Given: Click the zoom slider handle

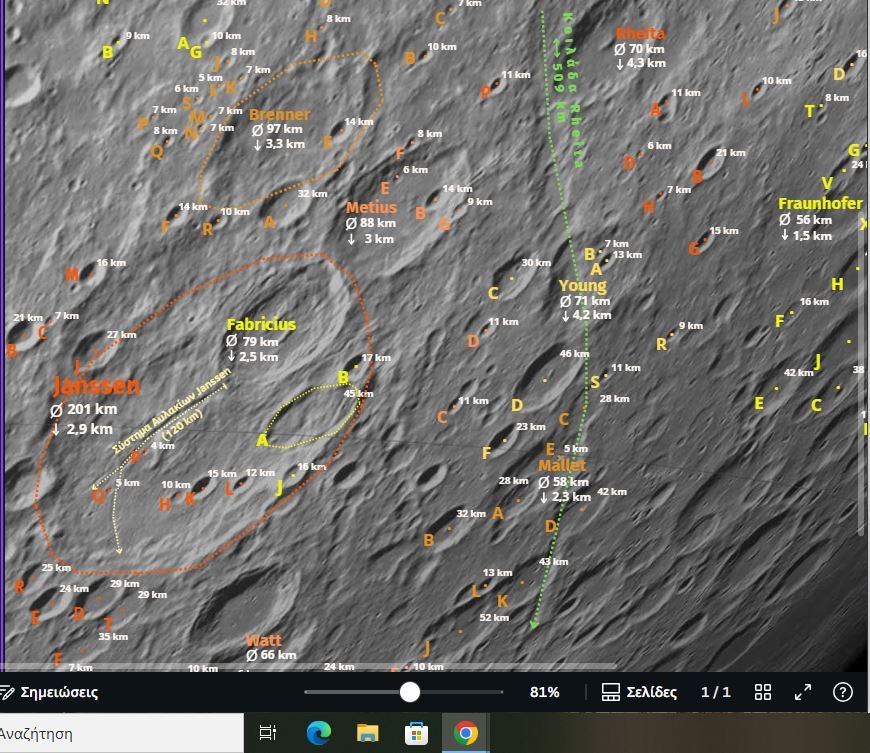Looking at the screenshot, I should click(x=409, y=692).
